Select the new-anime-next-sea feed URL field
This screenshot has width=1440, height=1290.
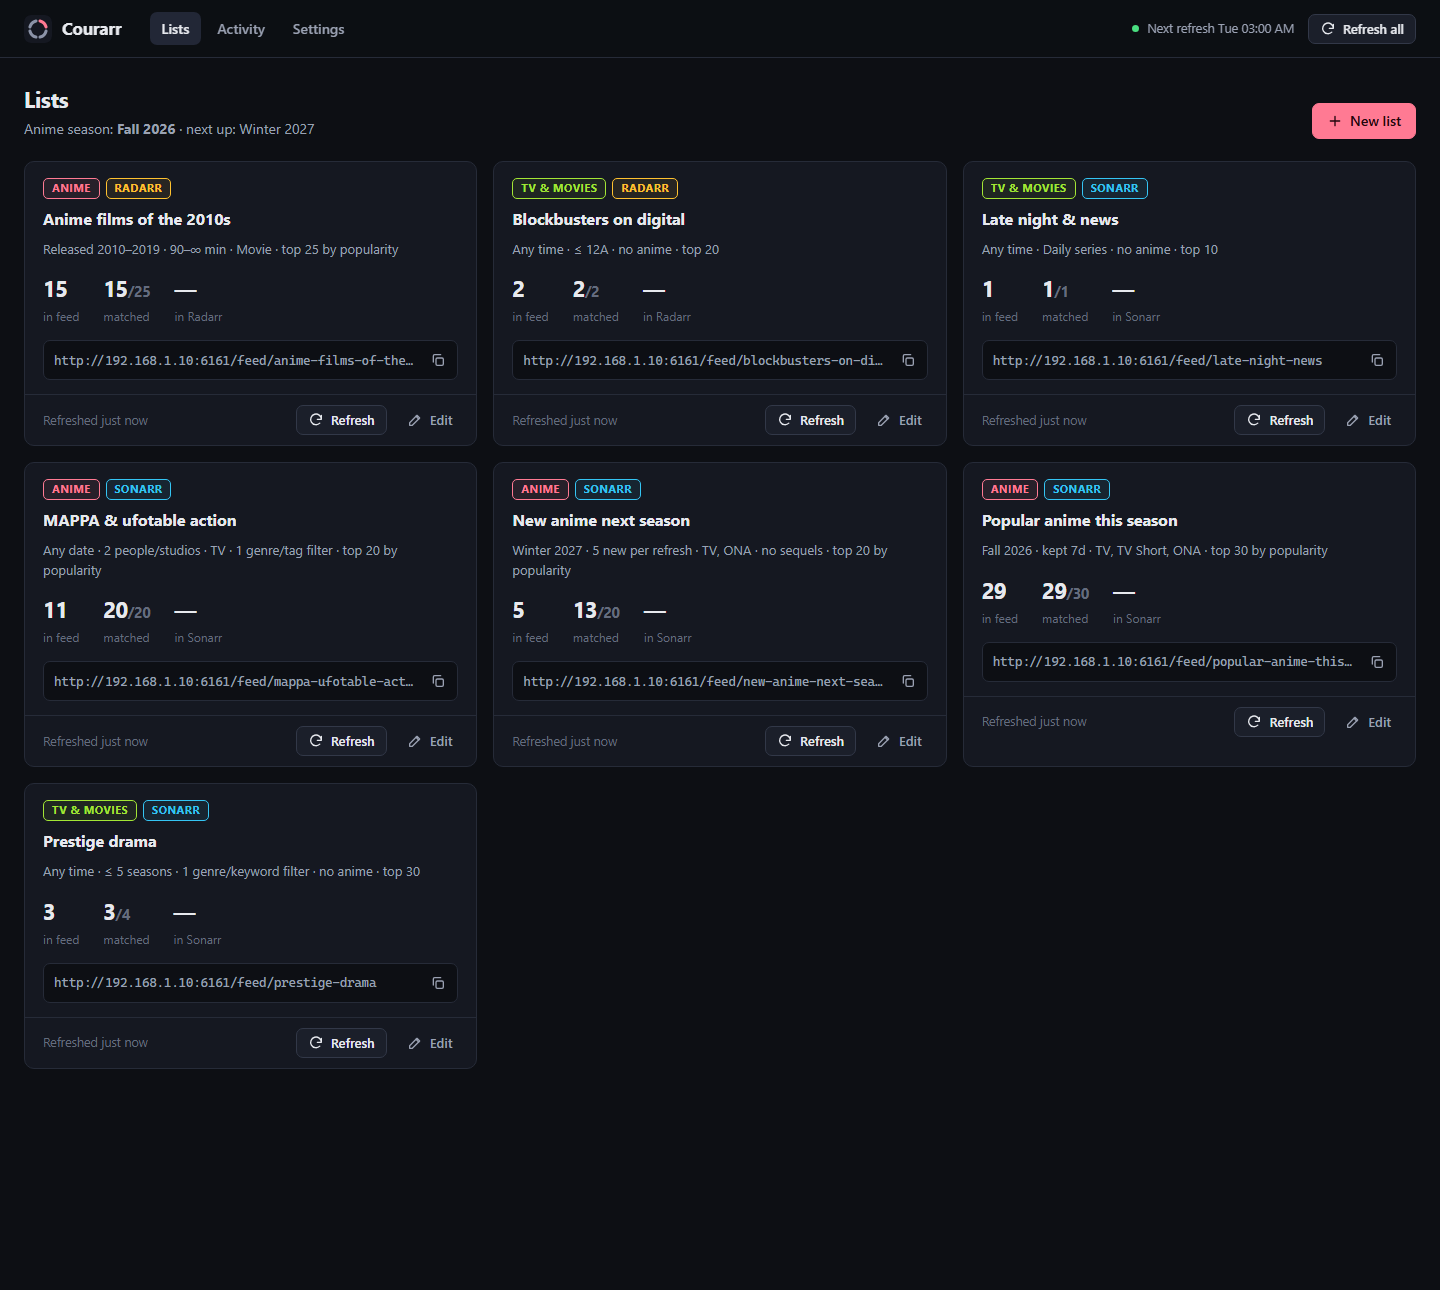coord(719,681)
